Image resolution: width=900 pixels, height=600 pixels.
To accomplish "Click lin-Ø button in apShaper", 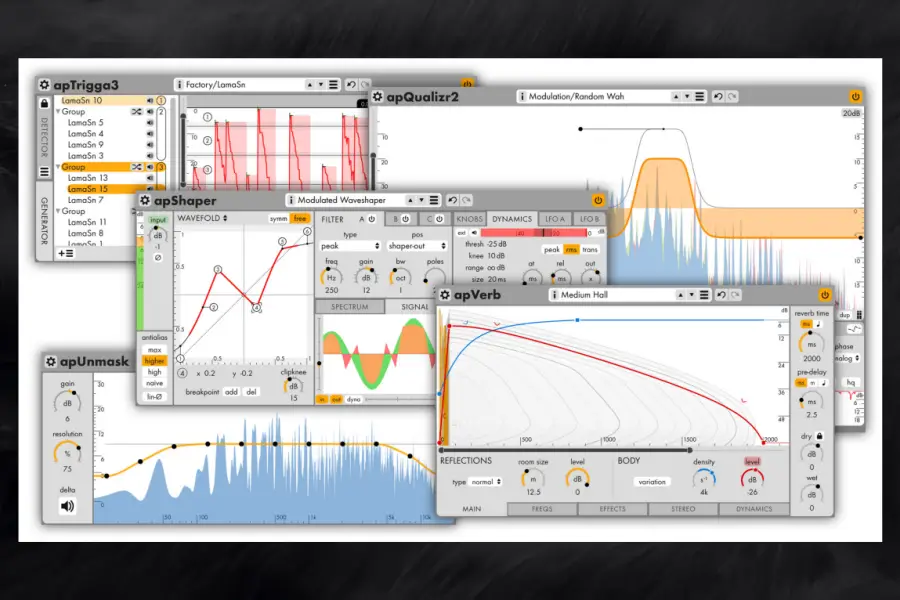I will click(154, 397).
